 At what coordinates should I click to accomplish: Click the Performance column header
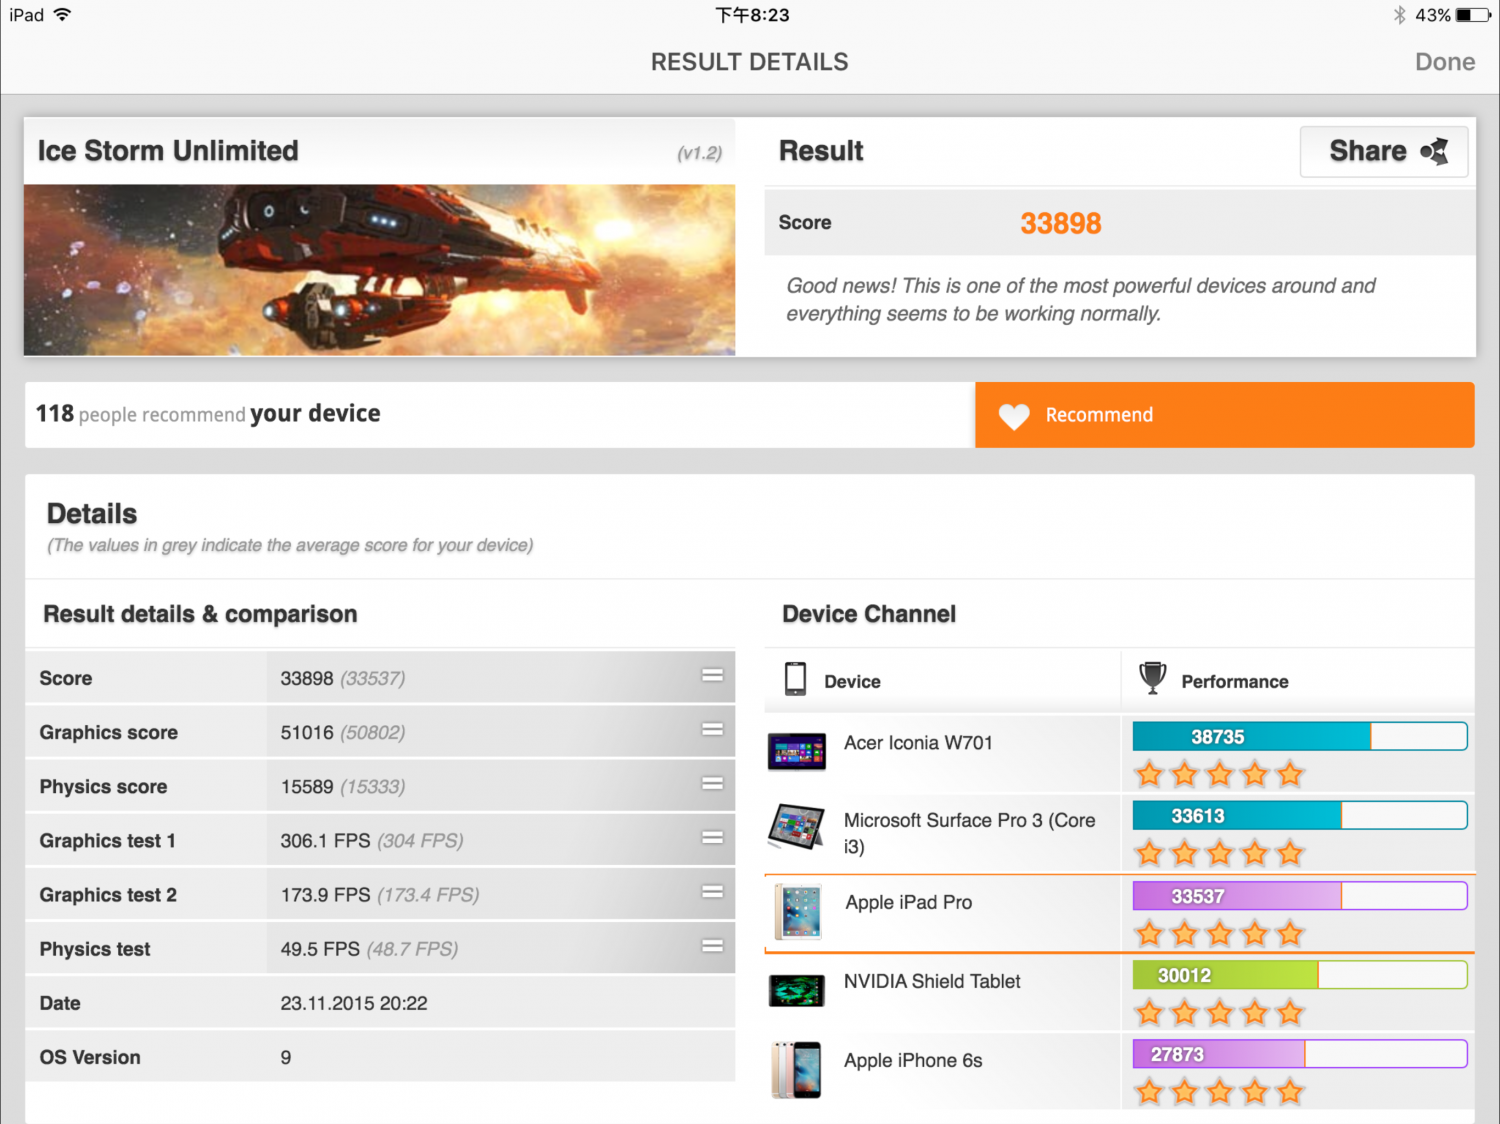[1235, 681]
